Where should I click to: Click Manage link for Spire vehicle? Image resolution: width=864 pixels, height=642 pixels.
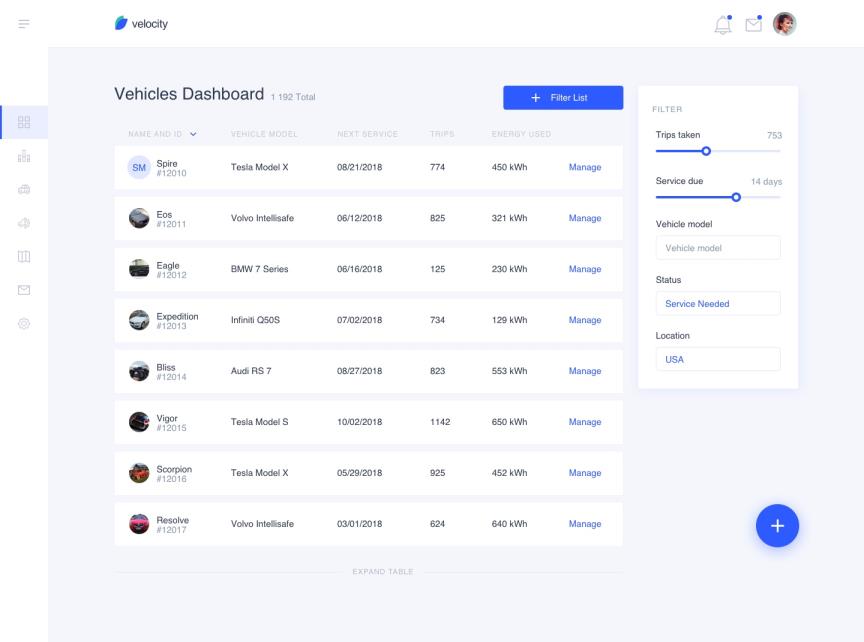[585, 167]
